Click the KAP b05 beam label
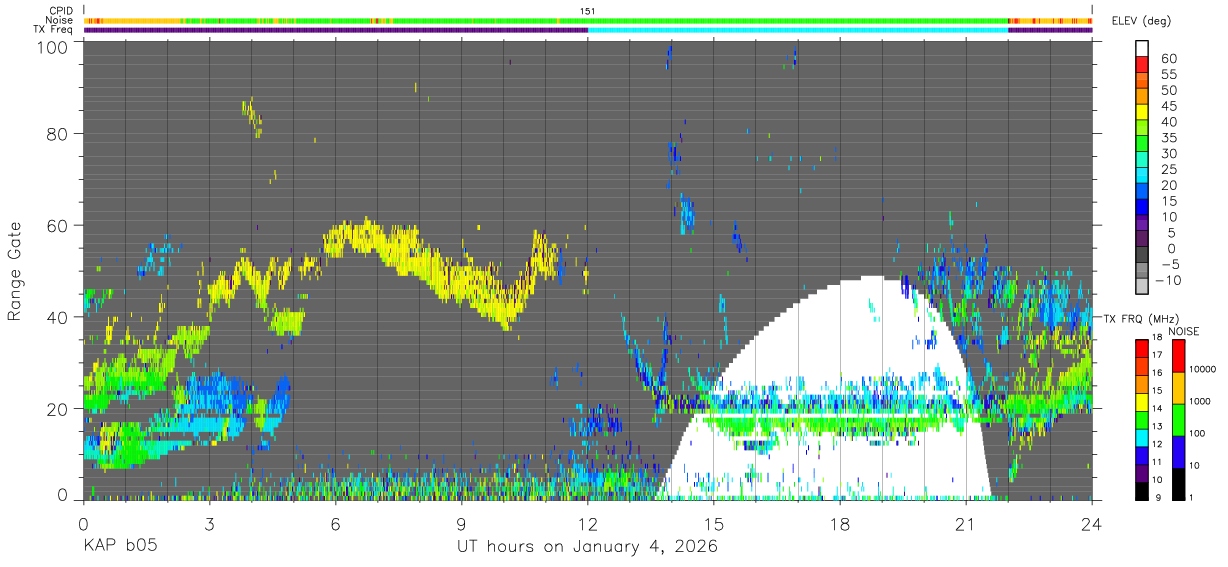 pos(120,547)
